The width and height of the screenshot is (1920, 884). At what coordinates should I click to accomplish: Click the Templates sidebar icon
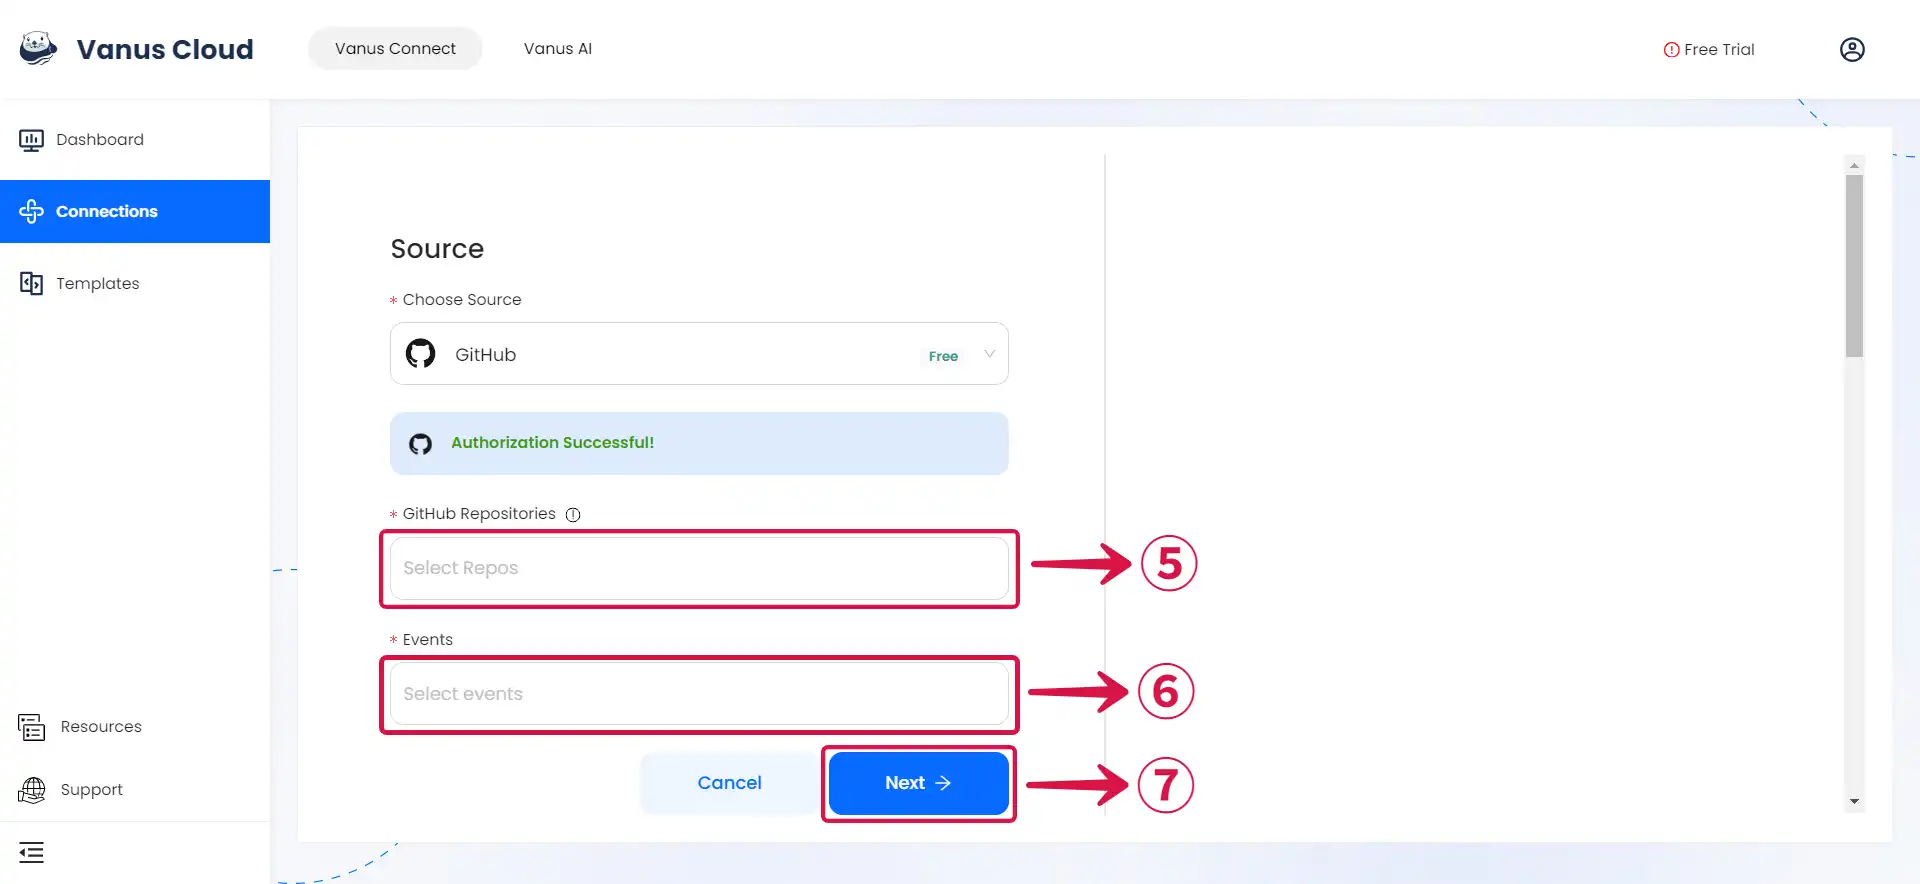point(31,283)
